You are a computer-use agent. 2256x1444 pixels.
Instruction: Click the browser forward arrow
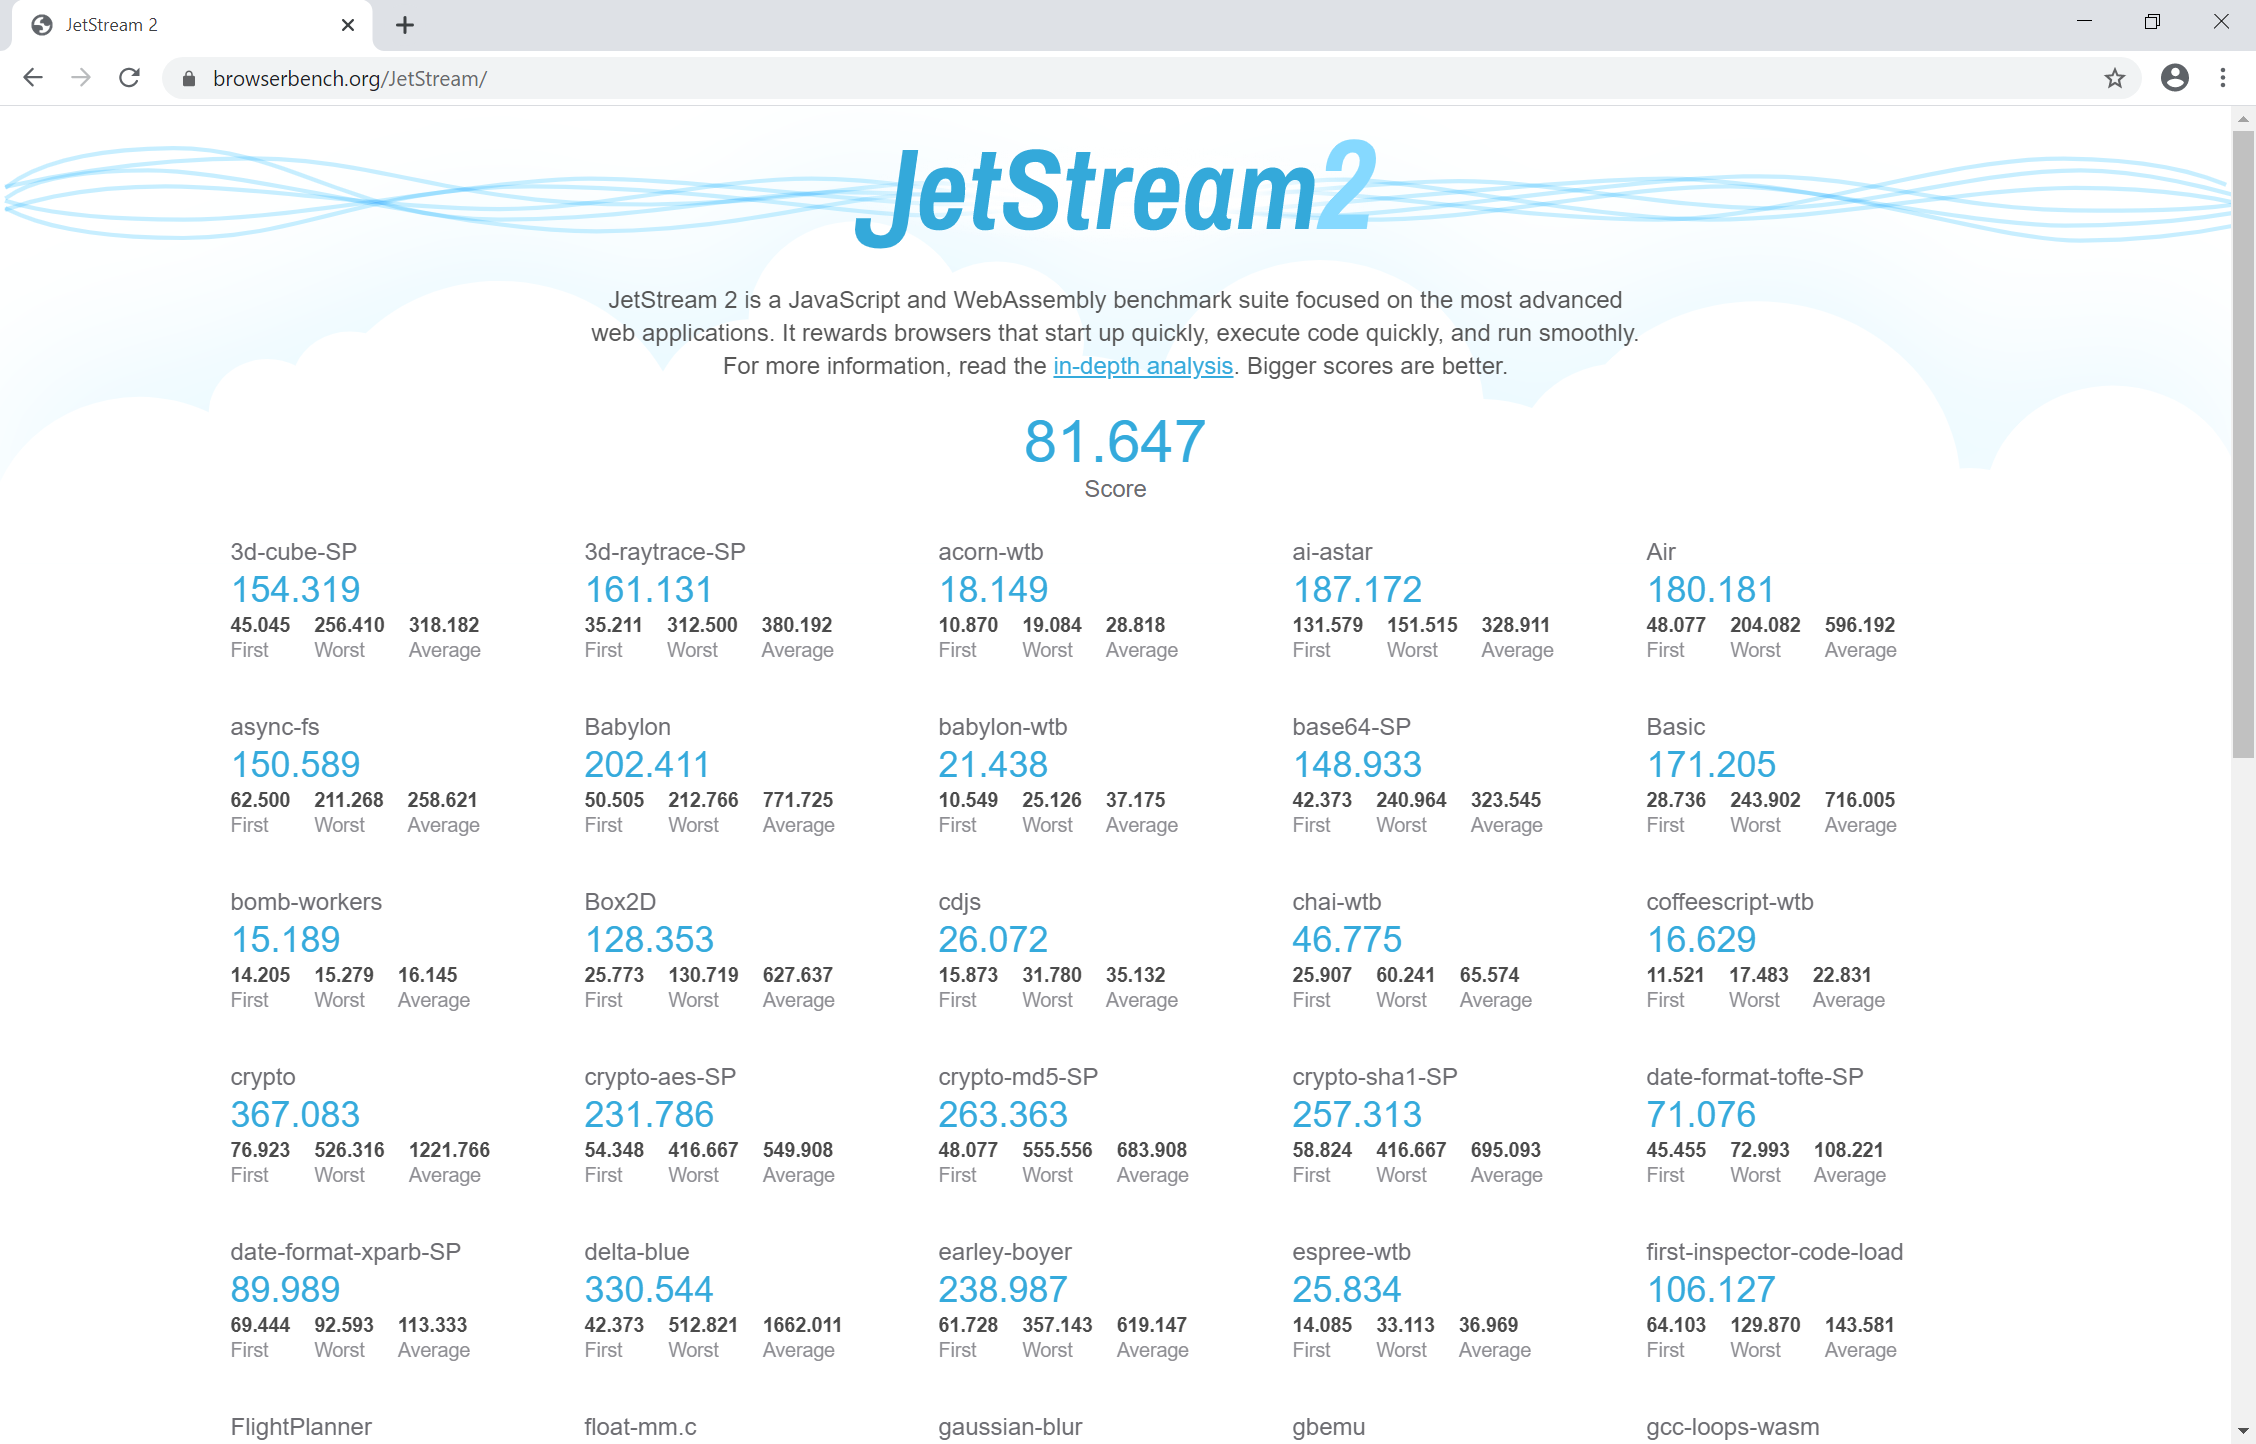(81, 78)
